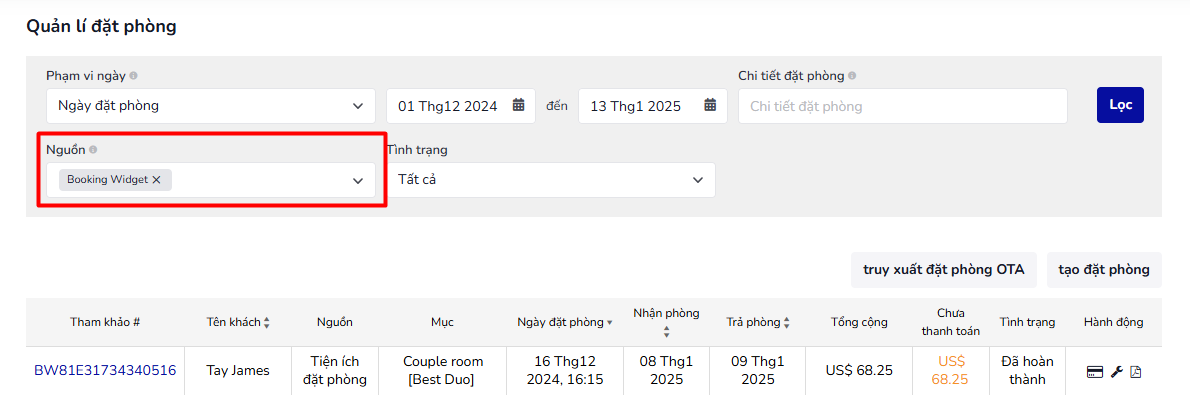
Task: Click truy xuất đặt phòng OTA button
Action: [943, 270]
